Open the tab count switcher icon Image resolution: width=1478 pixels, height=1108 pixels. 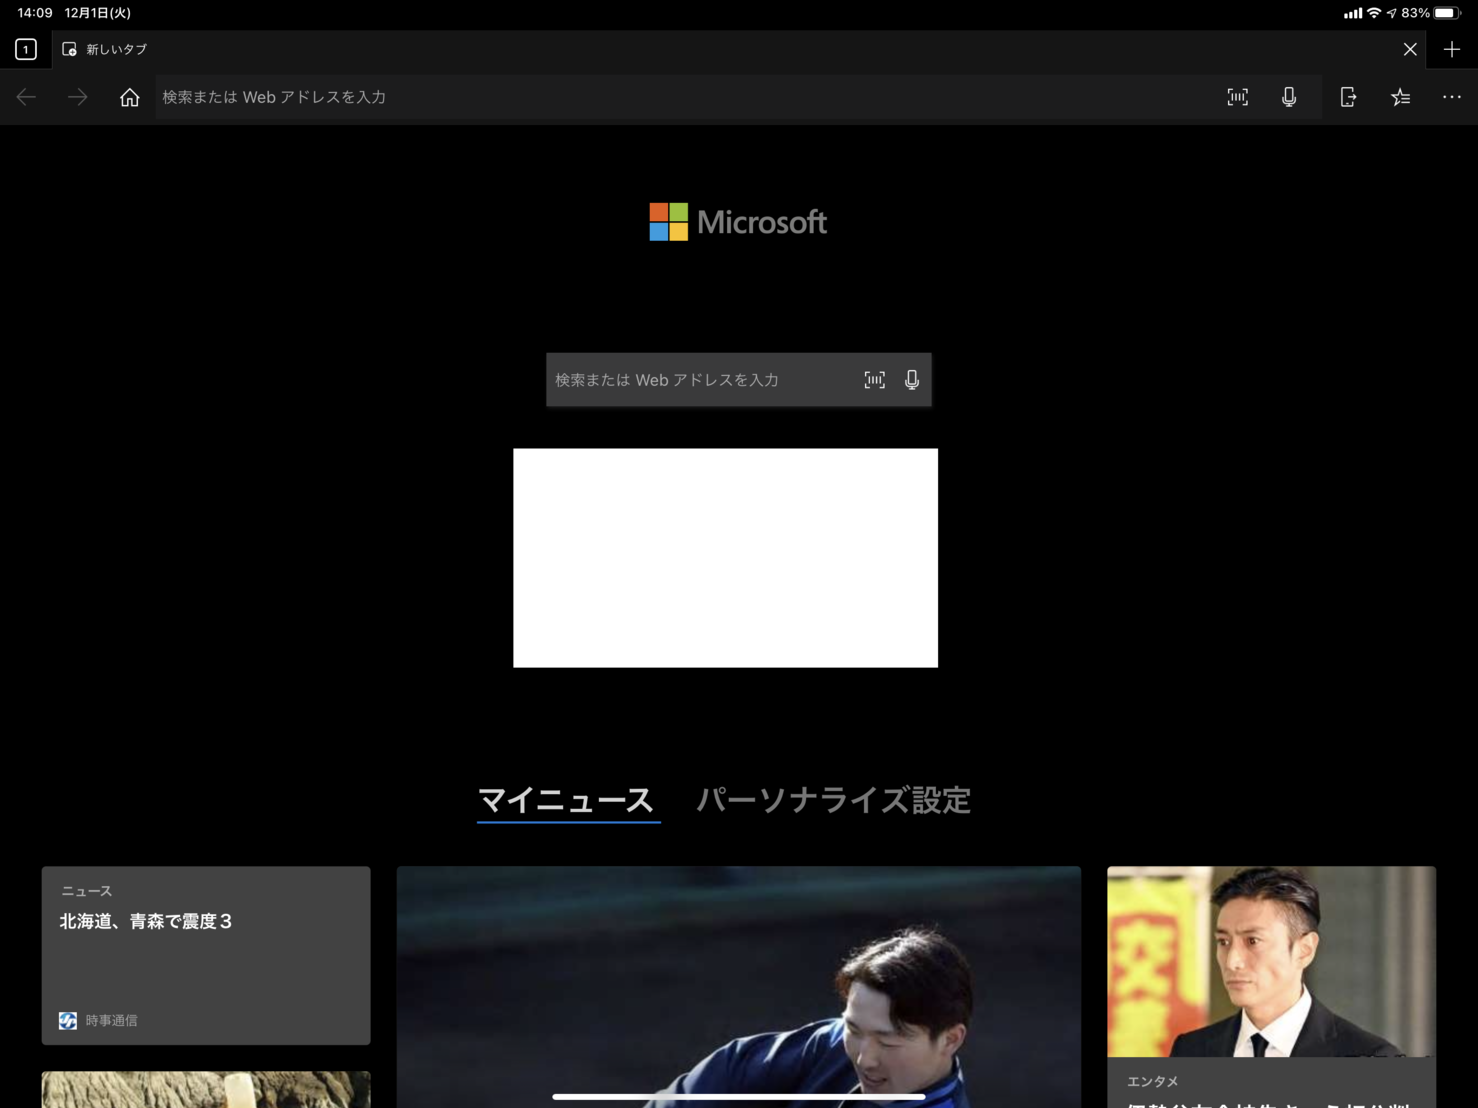click(x=26, y=49)
